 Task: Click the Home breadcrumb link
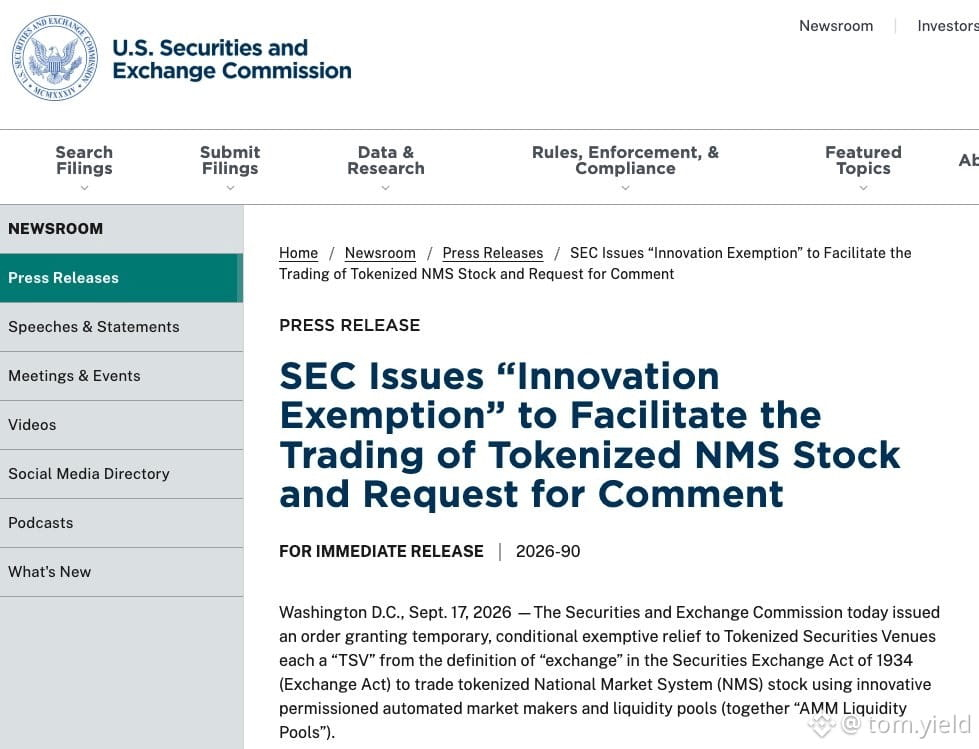tap(298, 253)
